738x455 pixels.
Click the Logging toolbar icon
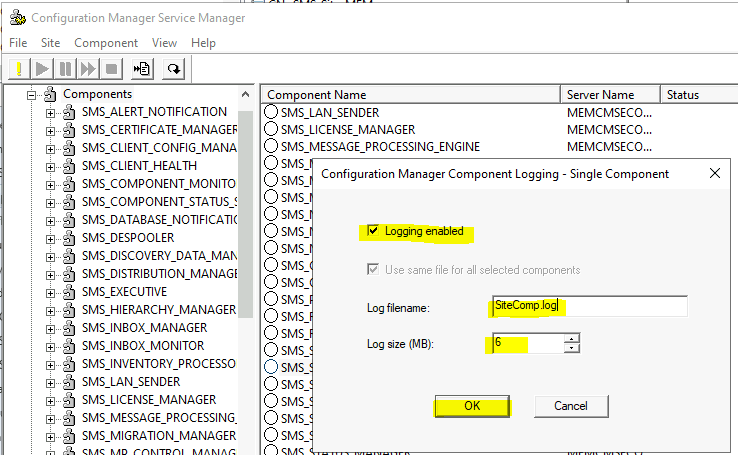(142, 69)
